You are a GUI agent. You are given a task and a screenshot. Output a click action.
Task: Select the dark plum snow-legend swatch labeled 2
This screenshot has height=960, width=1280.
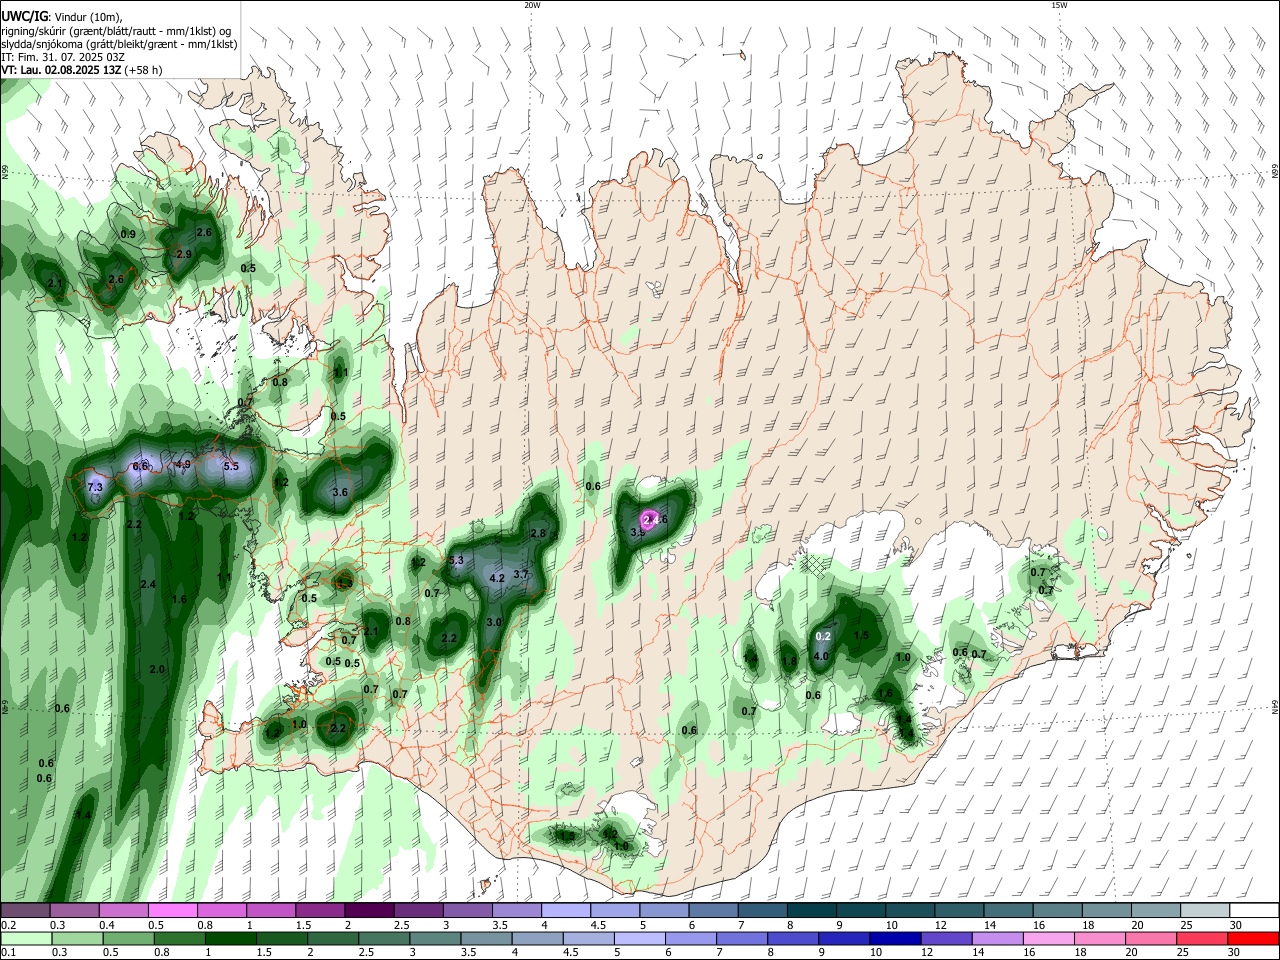pyautogui.click(x=369, y=911)
